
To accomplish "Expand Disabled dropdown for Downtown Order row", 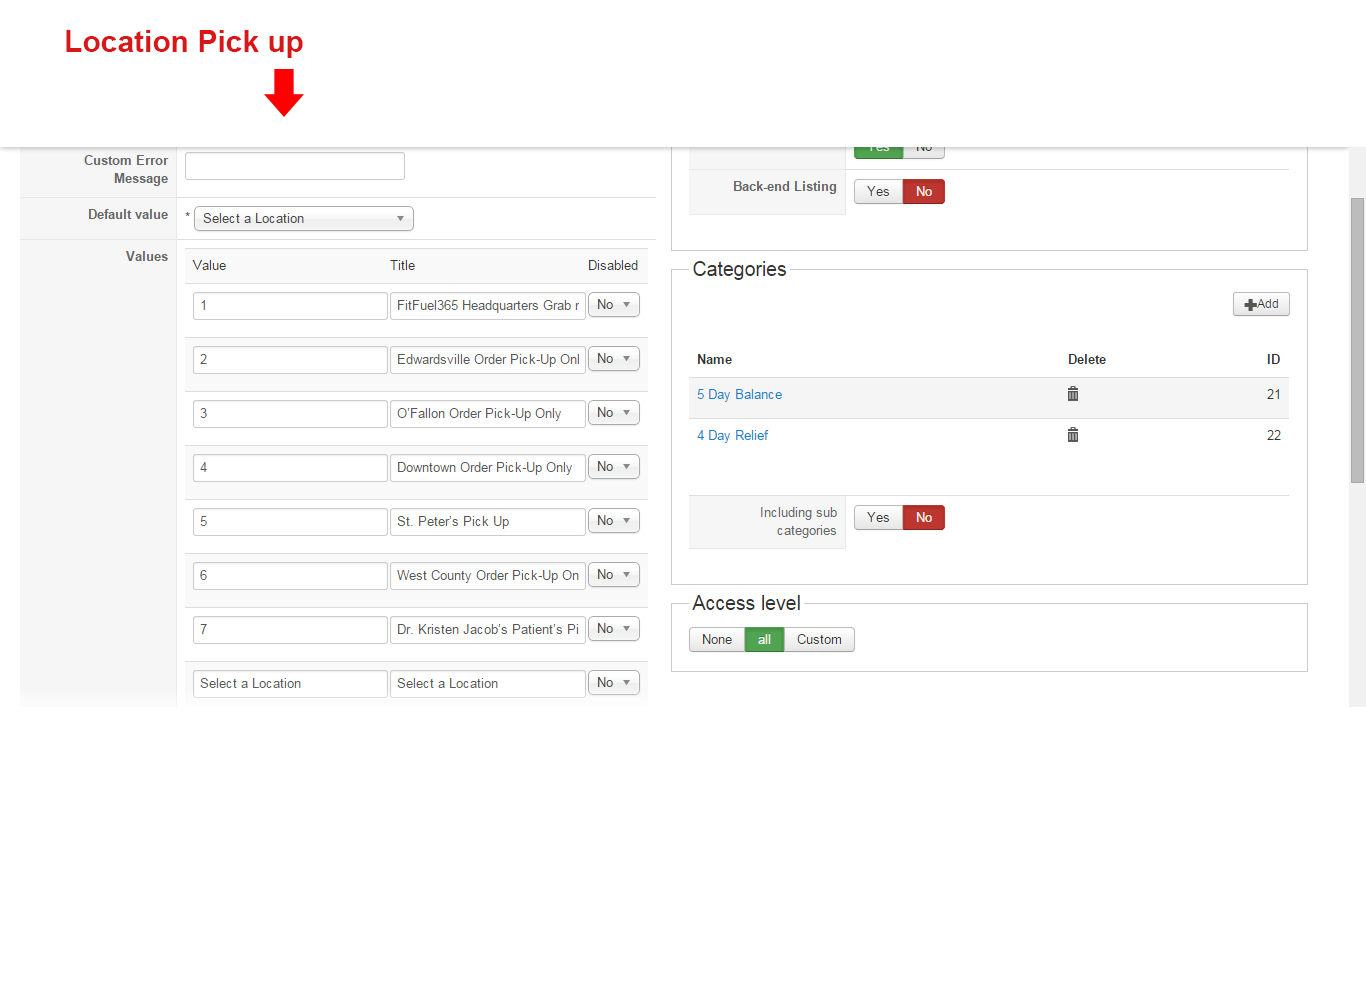I will coord(613,467).
